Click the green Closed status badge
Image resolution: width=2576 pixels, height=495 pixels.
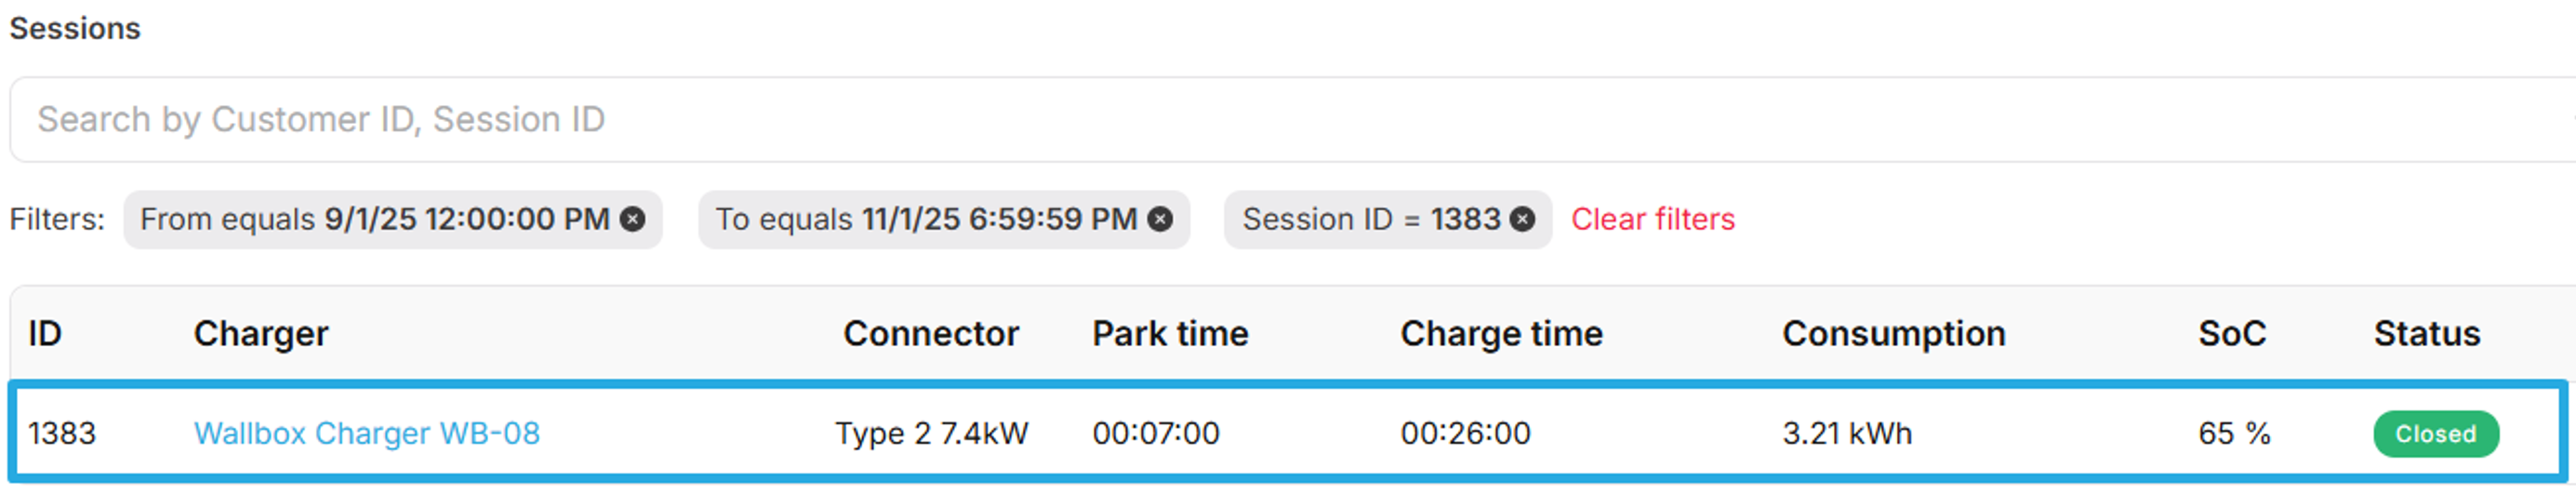pos(2435,434)
